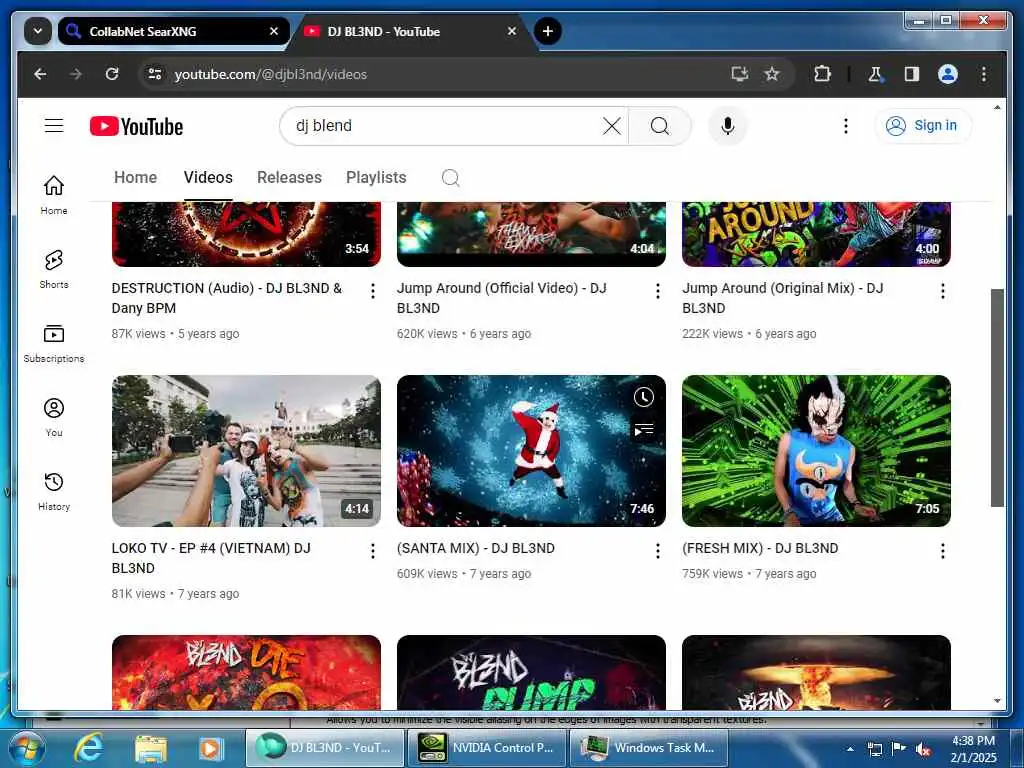The width and height of the screenshot is (1024, 768).
Task: Open options menu for (FRESH MIX) video
Action: coord(942,551)
